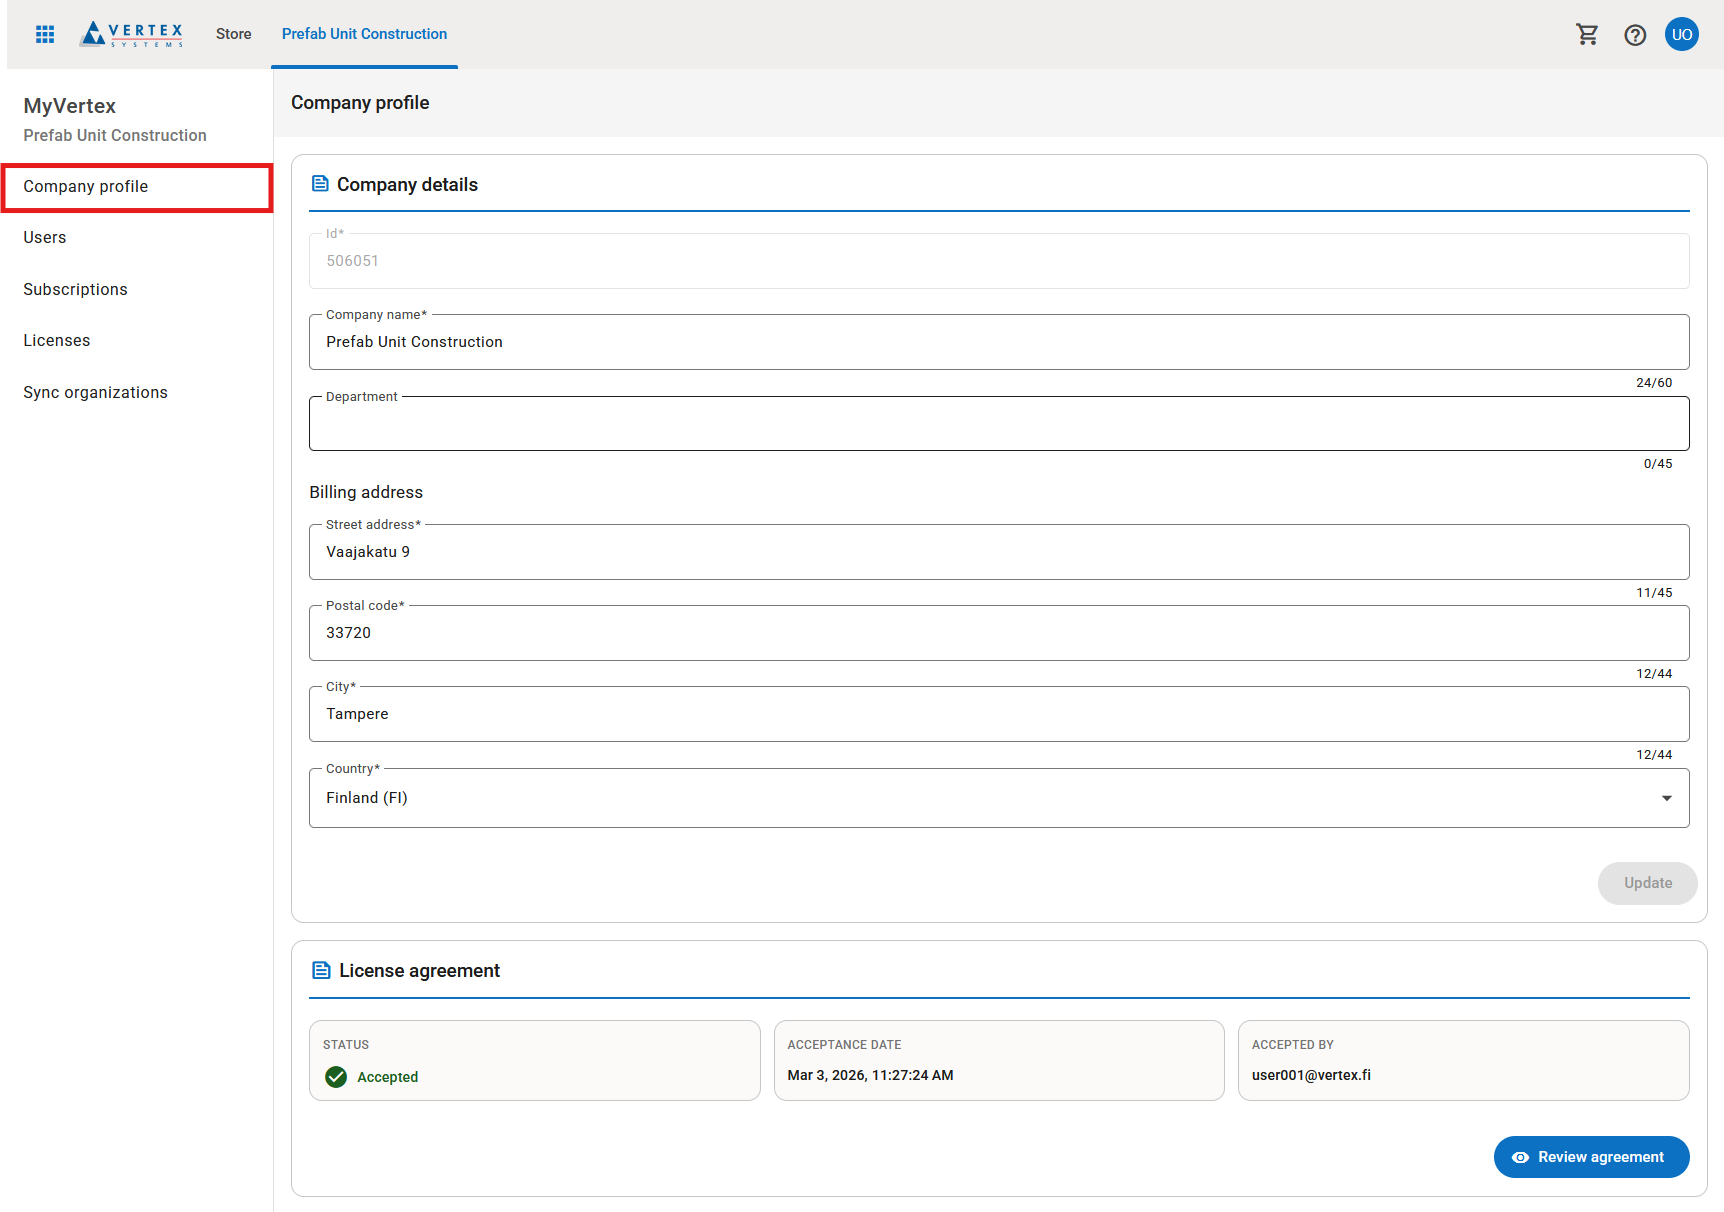Open the help question mark icon
Viewport: 1724px width, 1212px height.
tap(1635, 35)
